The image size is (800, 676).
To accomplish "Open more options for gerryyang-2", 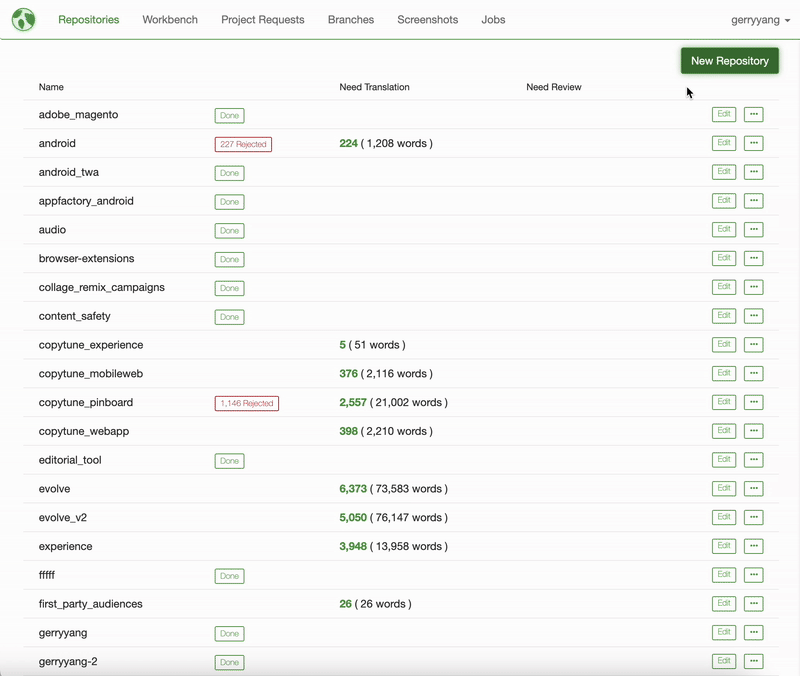I will [x=754, y=661].
